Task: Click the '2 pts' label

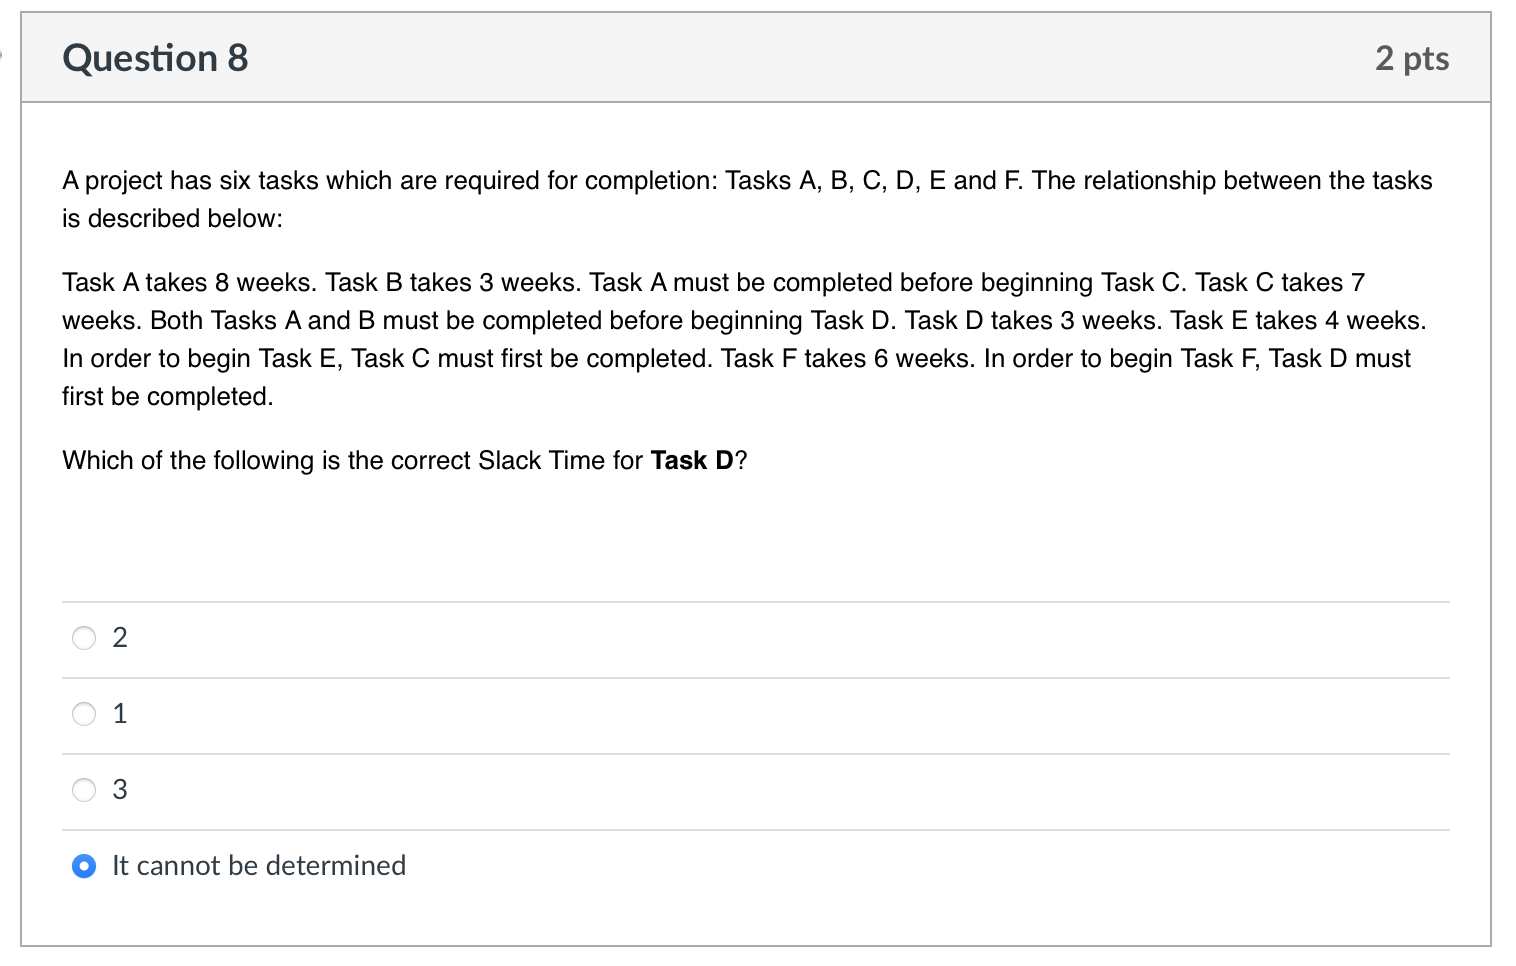Action: point(1412,58)
